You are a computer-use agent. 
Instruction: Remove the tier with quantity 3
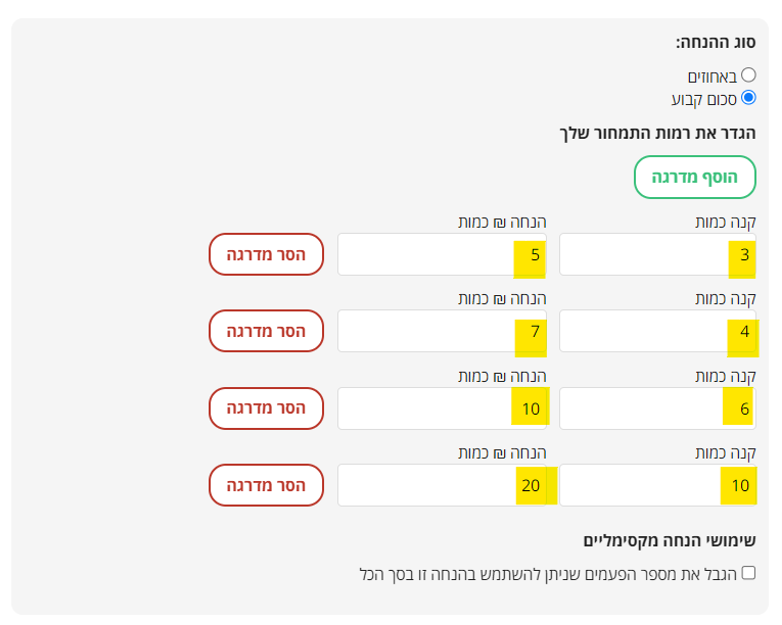266,254
